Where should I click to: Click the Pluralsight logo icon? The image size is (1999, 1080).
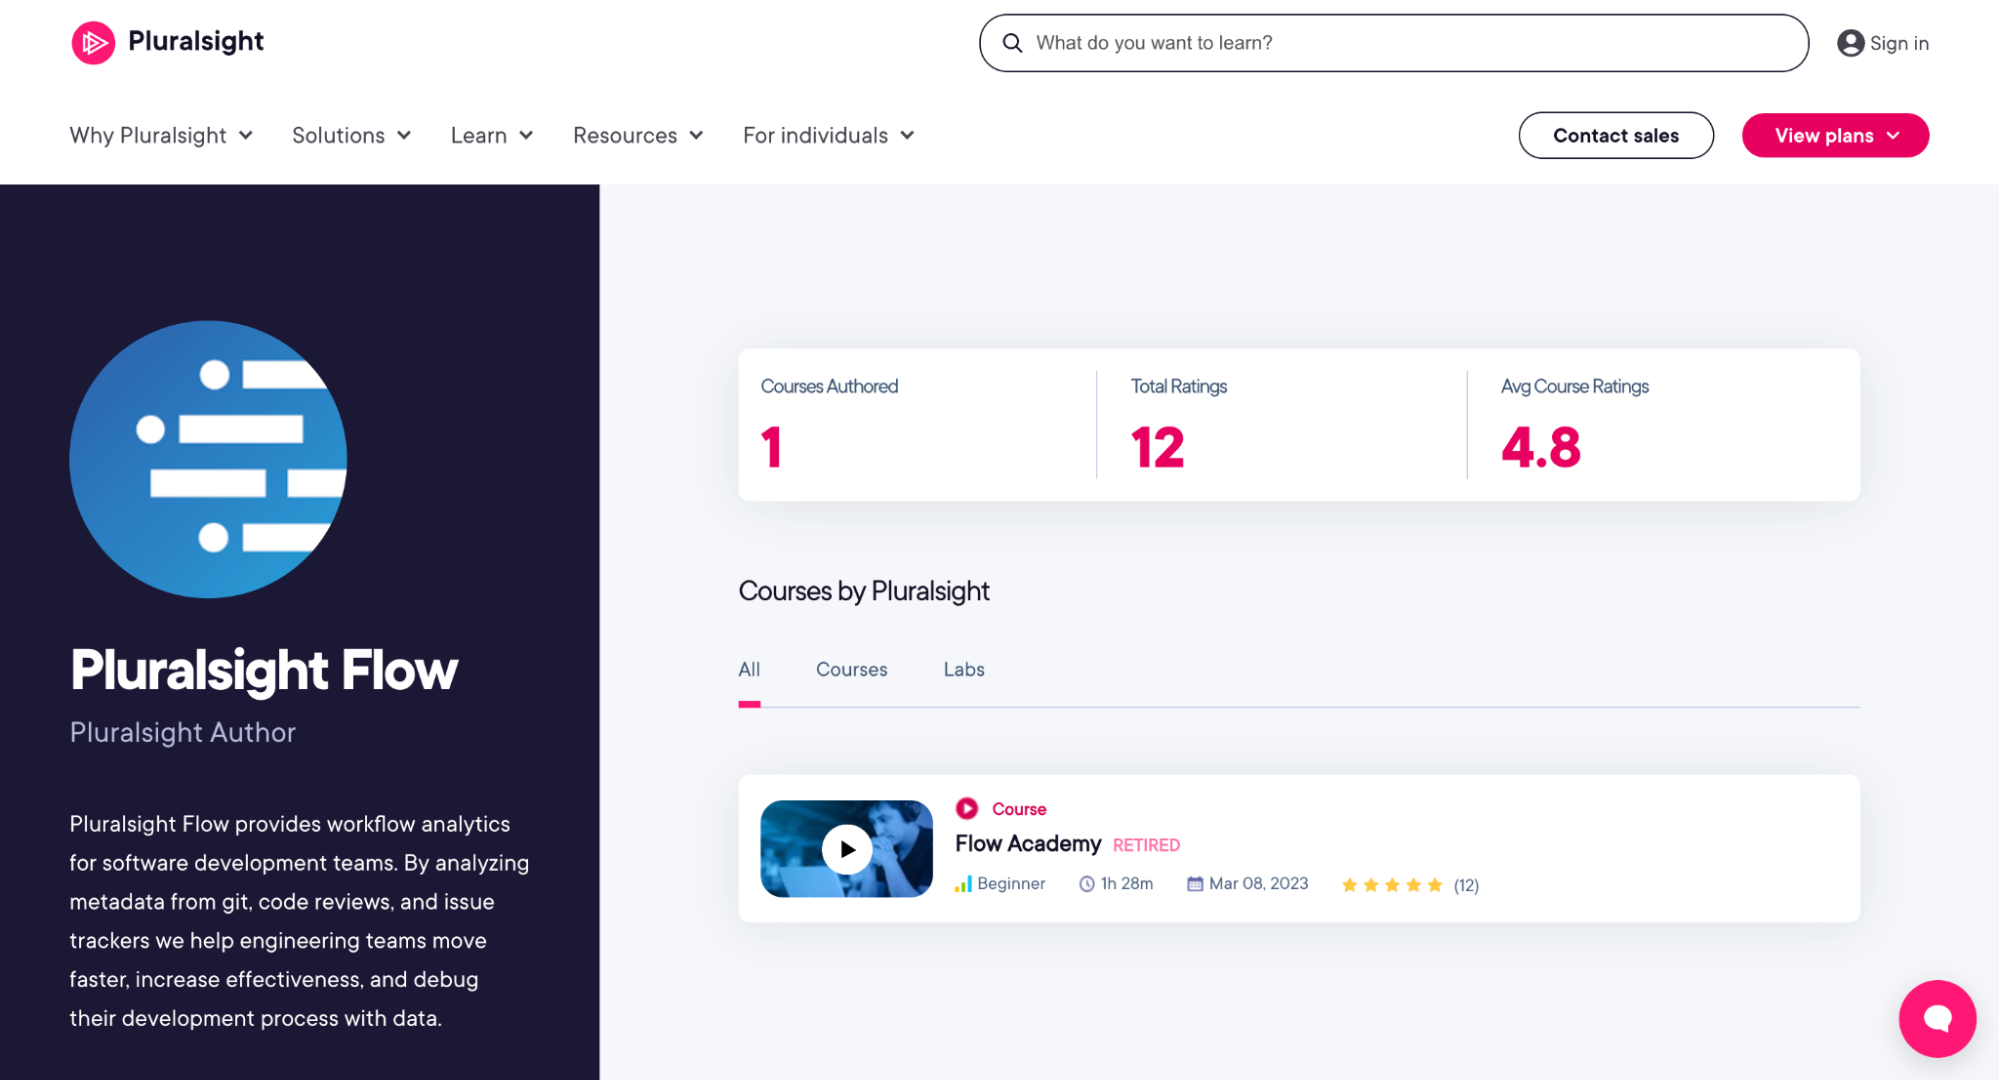tap(93, 43)
